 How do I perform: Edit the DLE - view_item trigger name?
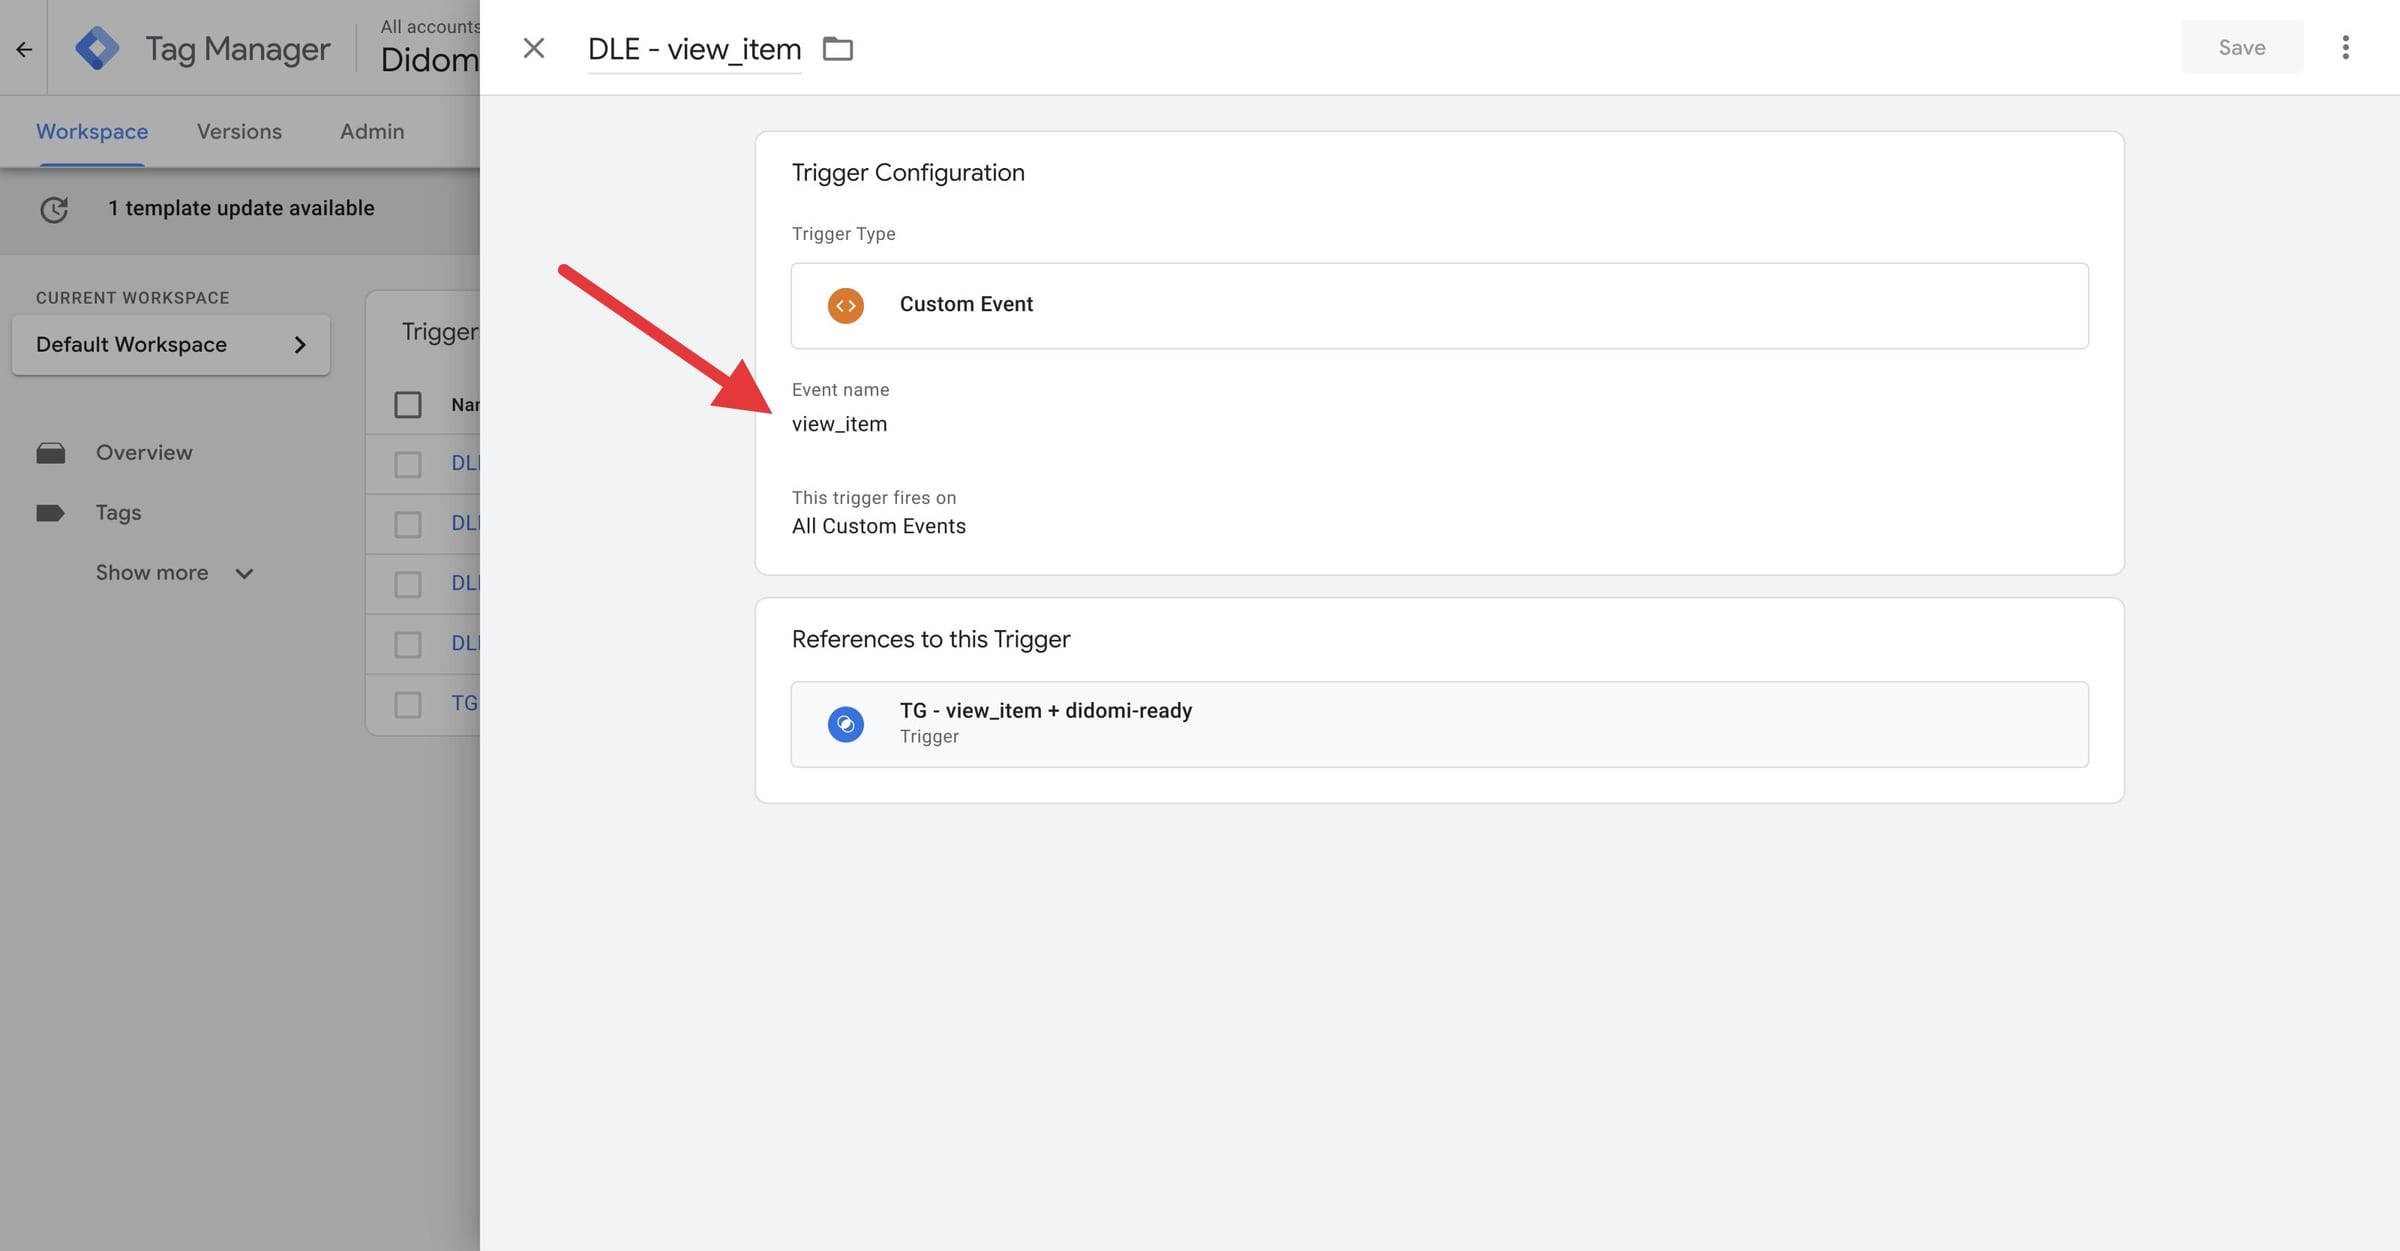pyautogui.click(x=694, y=49)
